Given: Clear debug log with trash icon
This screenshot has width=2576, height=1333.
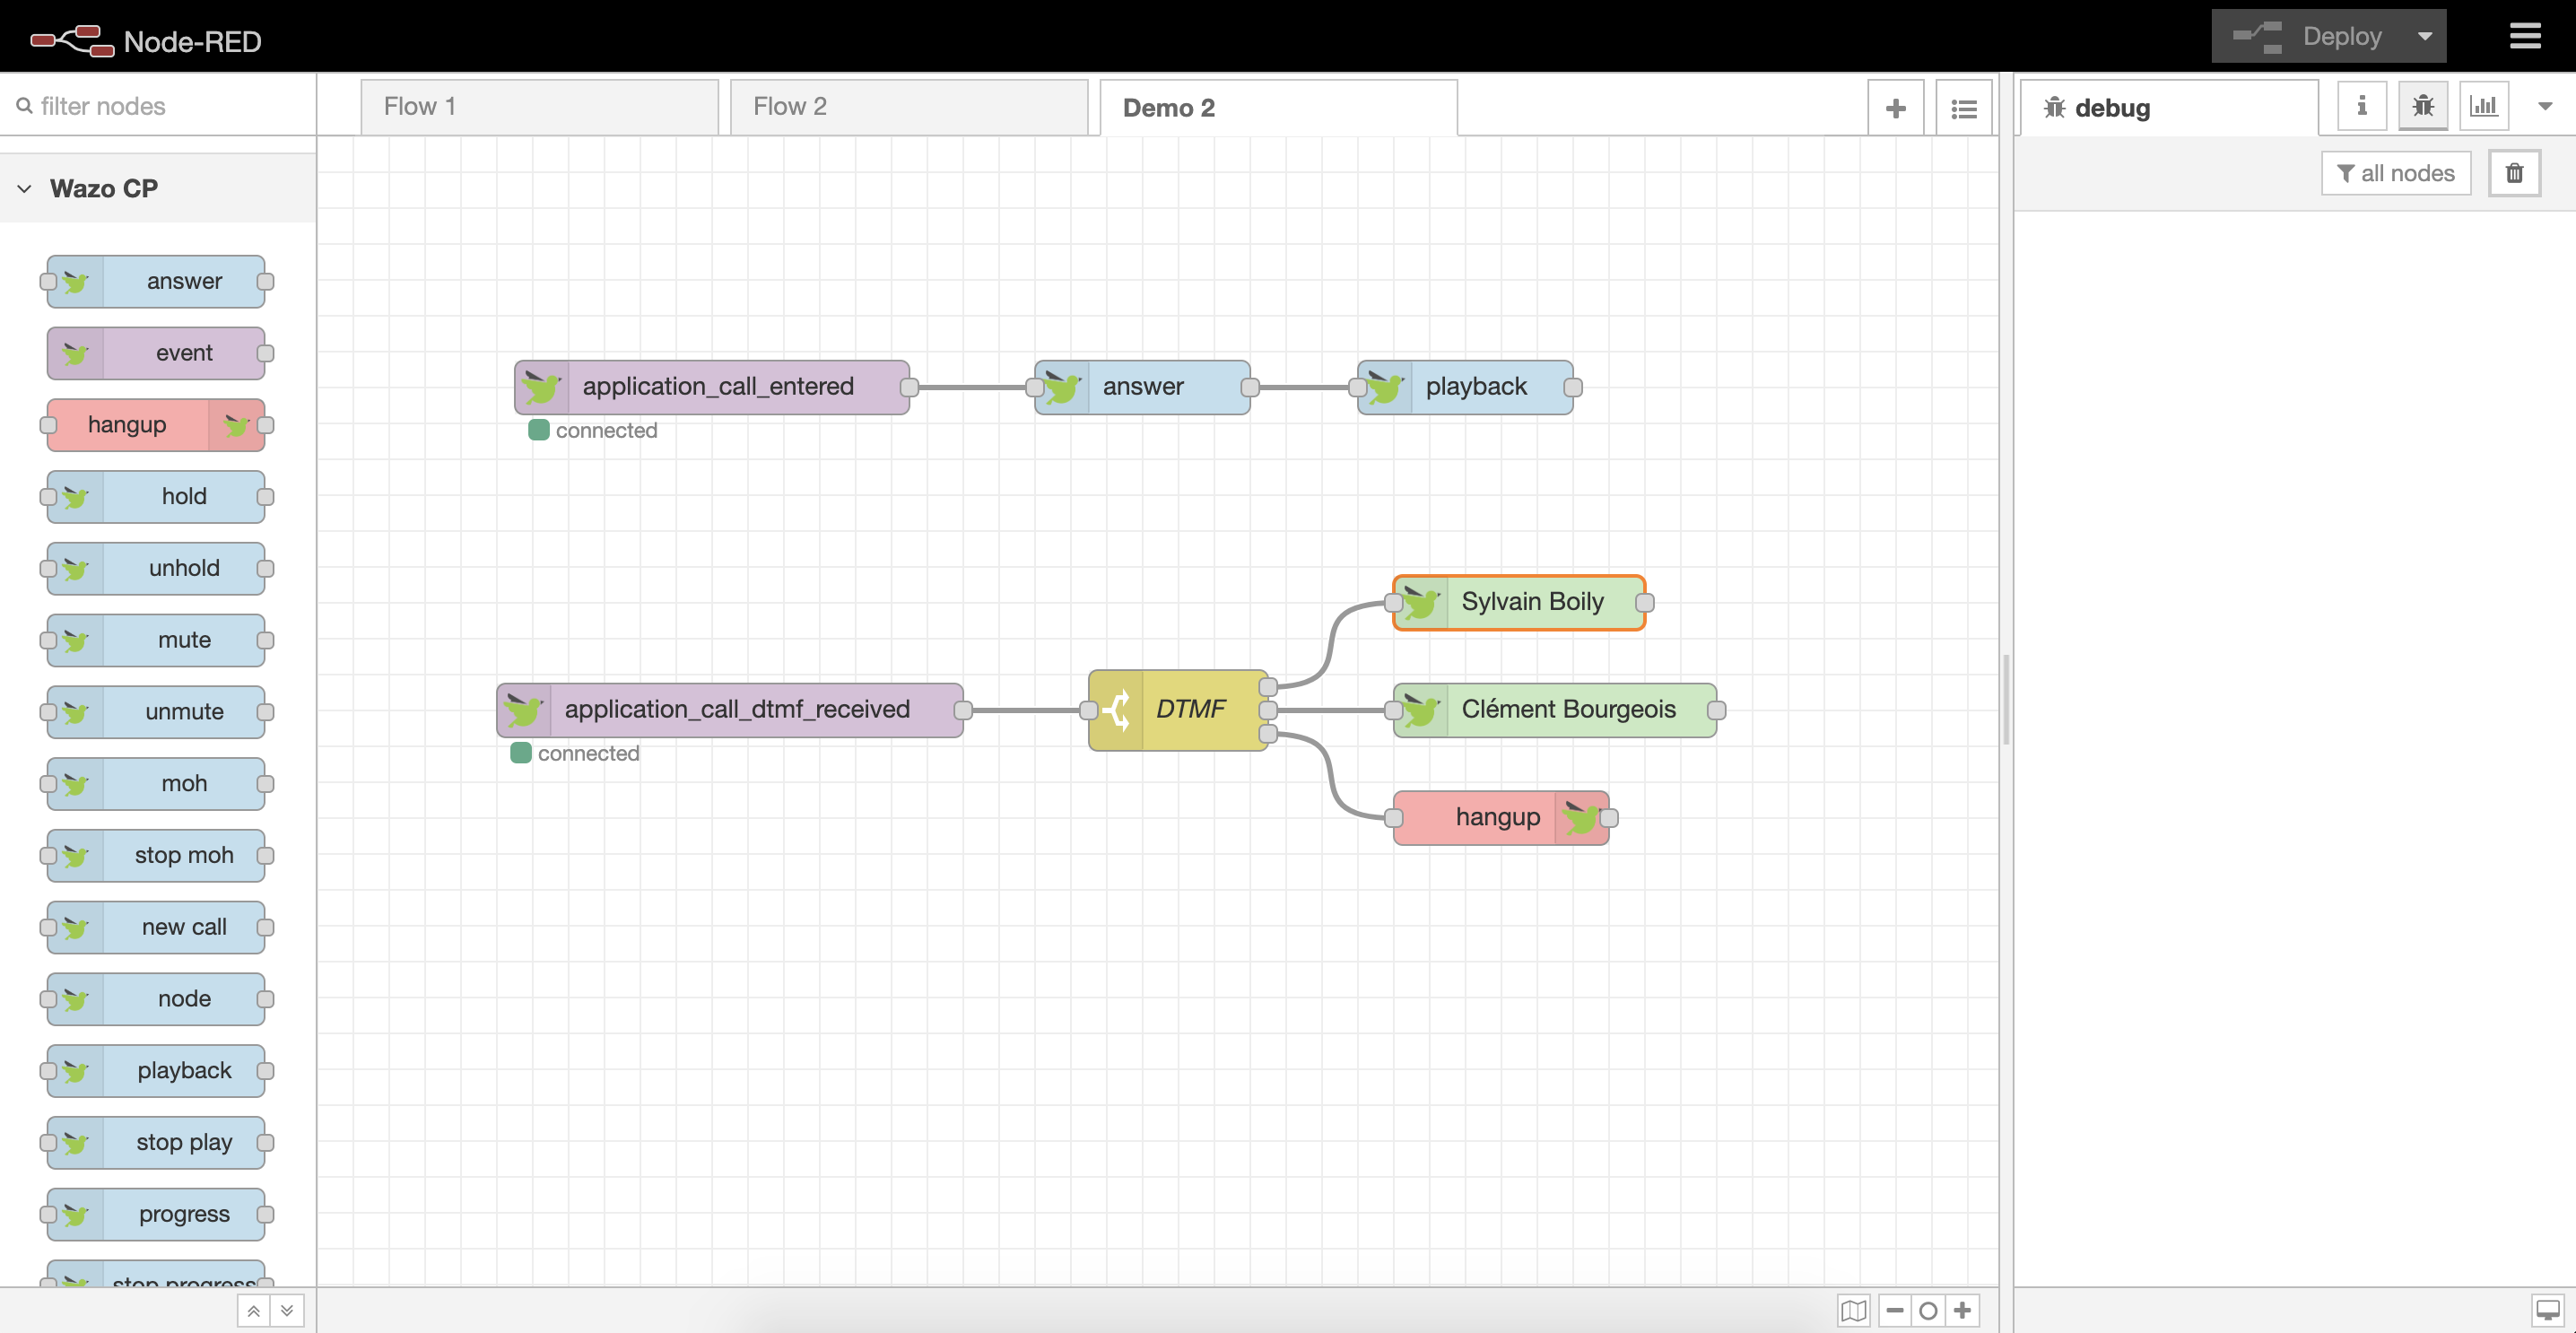Looking at the screenshot, I should 2514,173.
